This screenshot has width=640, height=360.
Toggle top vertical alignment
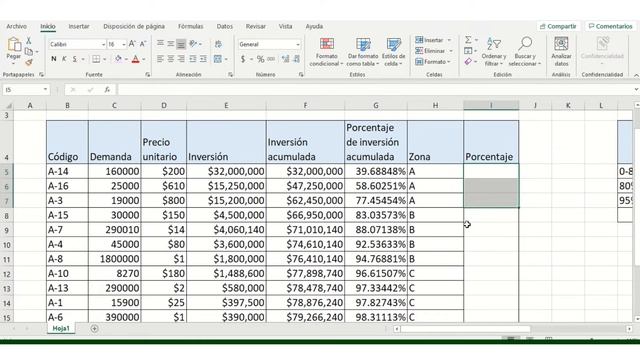(160, 43)
